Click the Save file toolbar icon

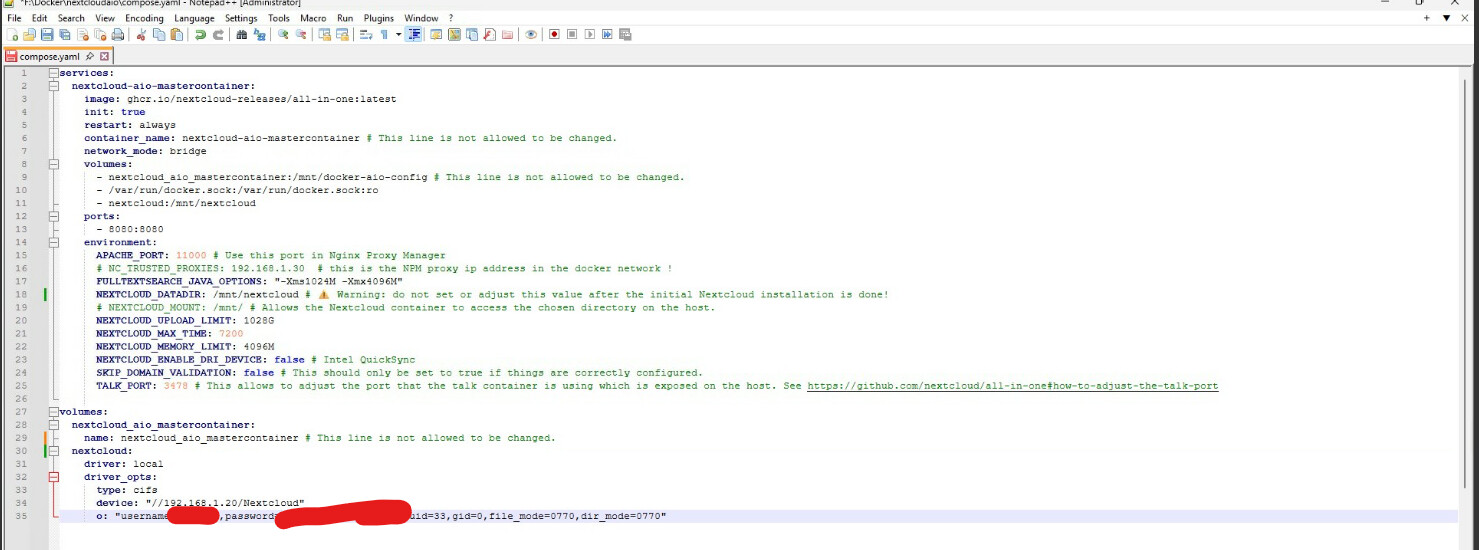tap(47, 35)
